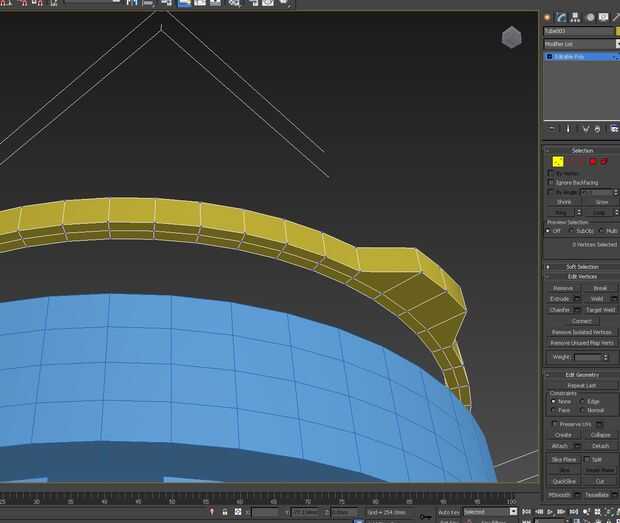
Task: Click the Target Weld button
Action: (x=600, y=310)
